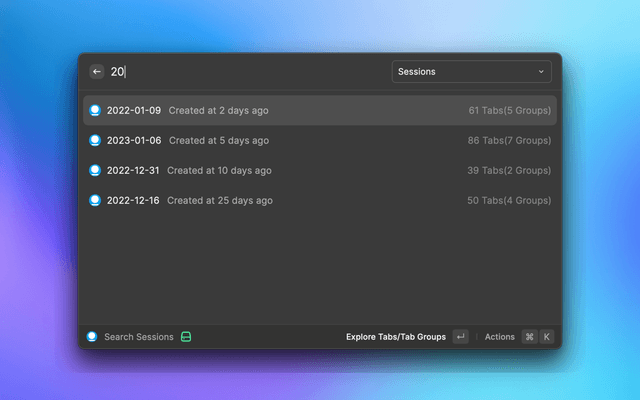Click the search input field
The height and width of the screenshot is (400, 640).
tap(250, 72)
